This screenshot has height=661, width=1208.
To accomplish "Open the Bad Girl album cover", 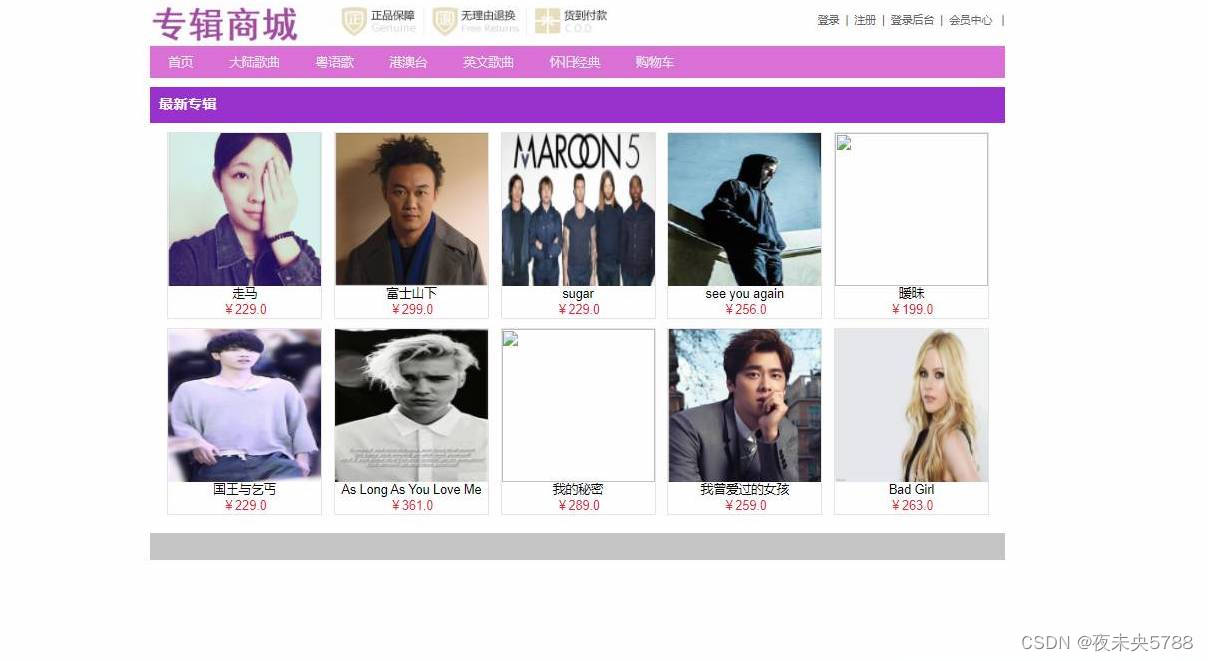I will tap(911, 405).
